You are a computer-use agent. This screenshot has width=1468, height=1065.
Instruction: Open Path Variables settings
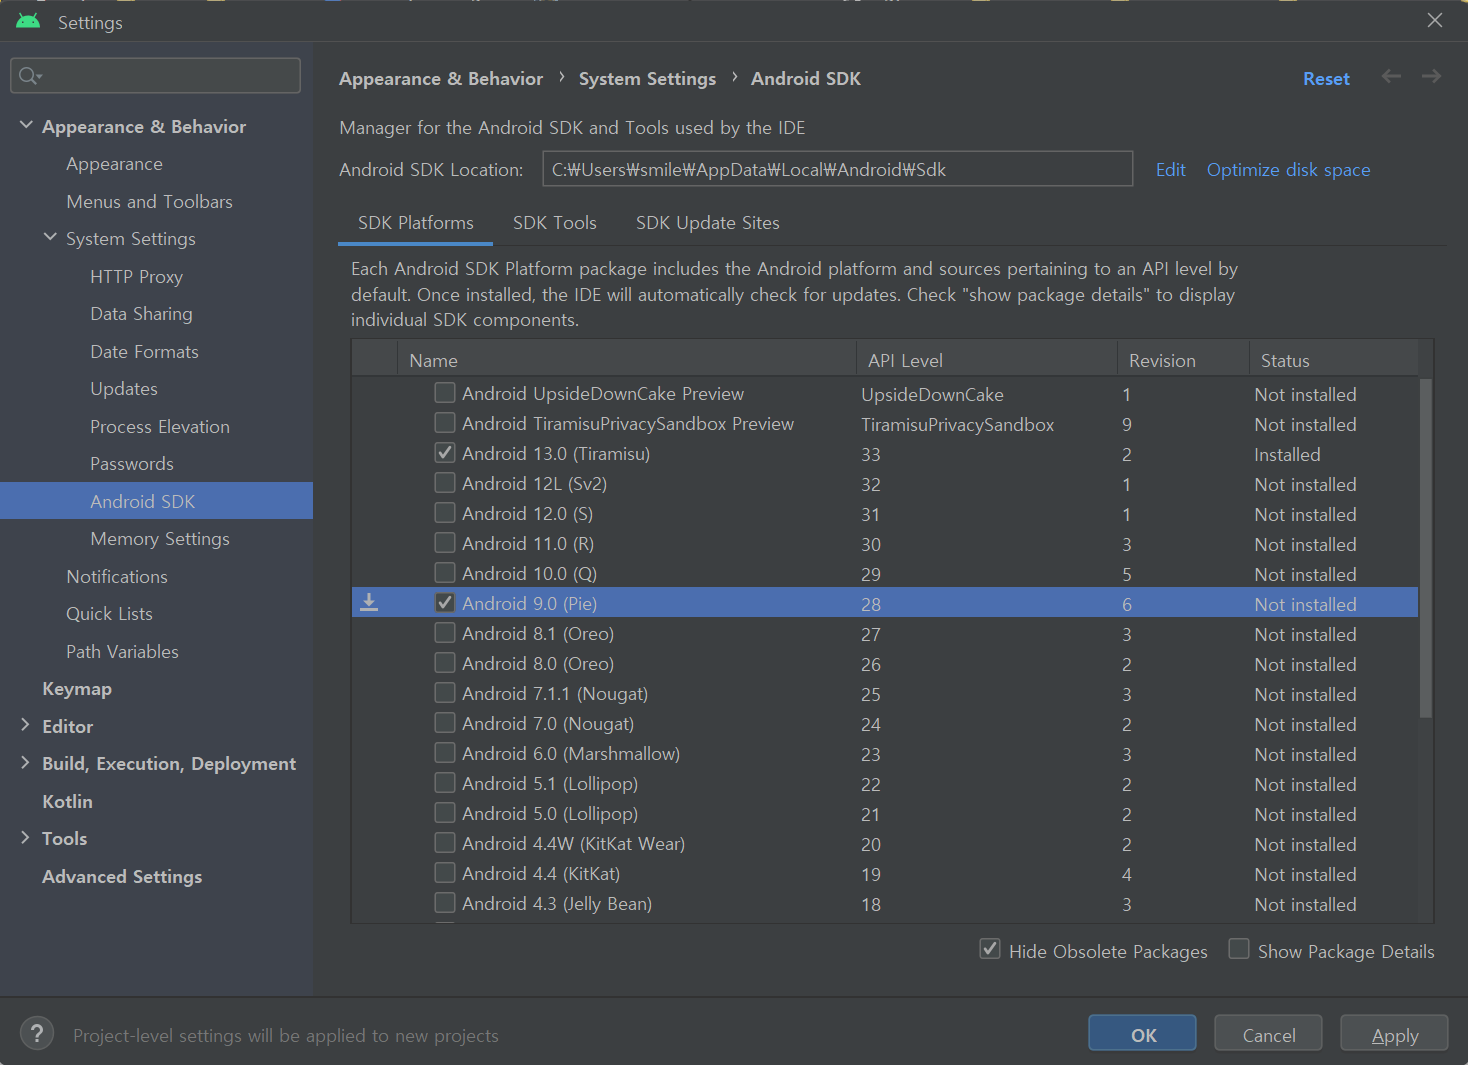click(x=122, y=651)
